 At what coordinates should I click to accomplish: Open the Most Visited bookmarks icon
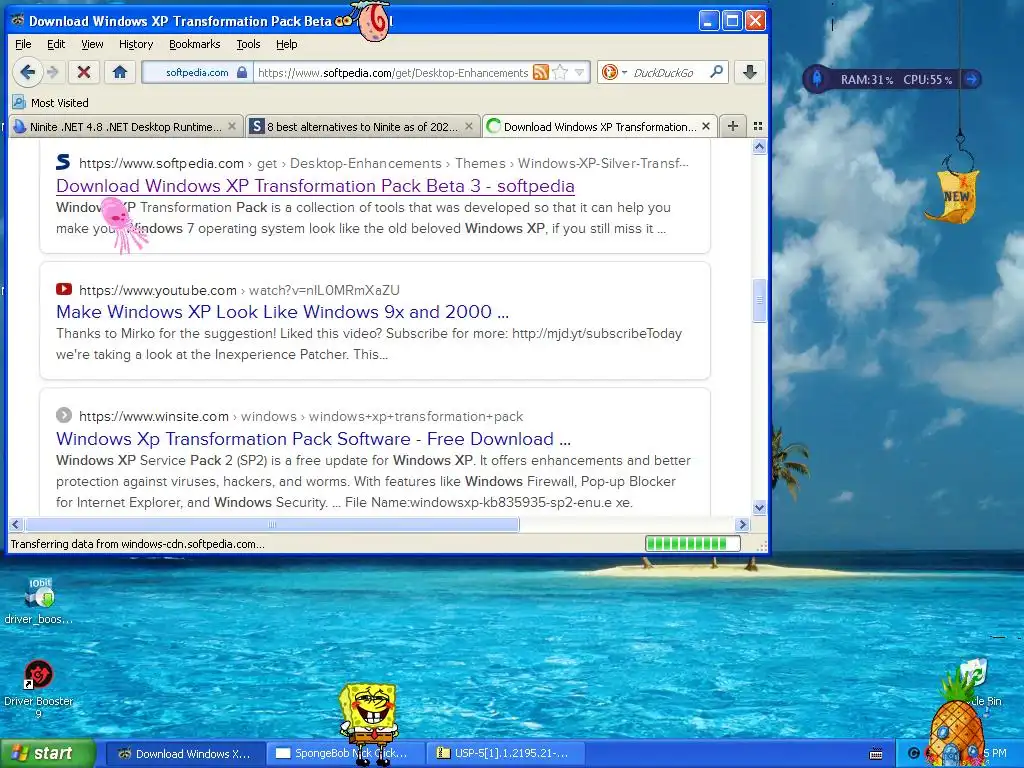(19, 103)
